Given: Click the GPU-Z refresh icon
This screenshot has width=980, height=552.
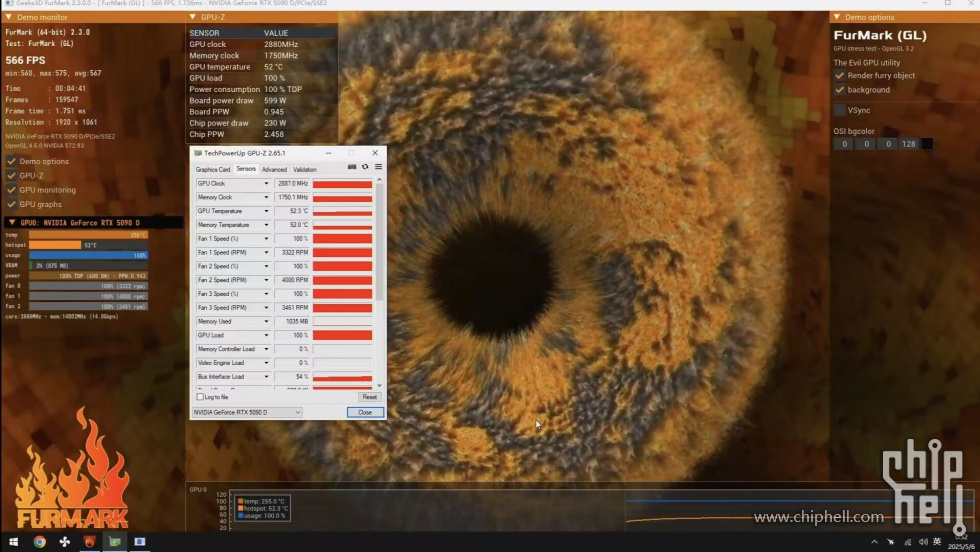Looking at the screenshot, I should pos(365,167).
